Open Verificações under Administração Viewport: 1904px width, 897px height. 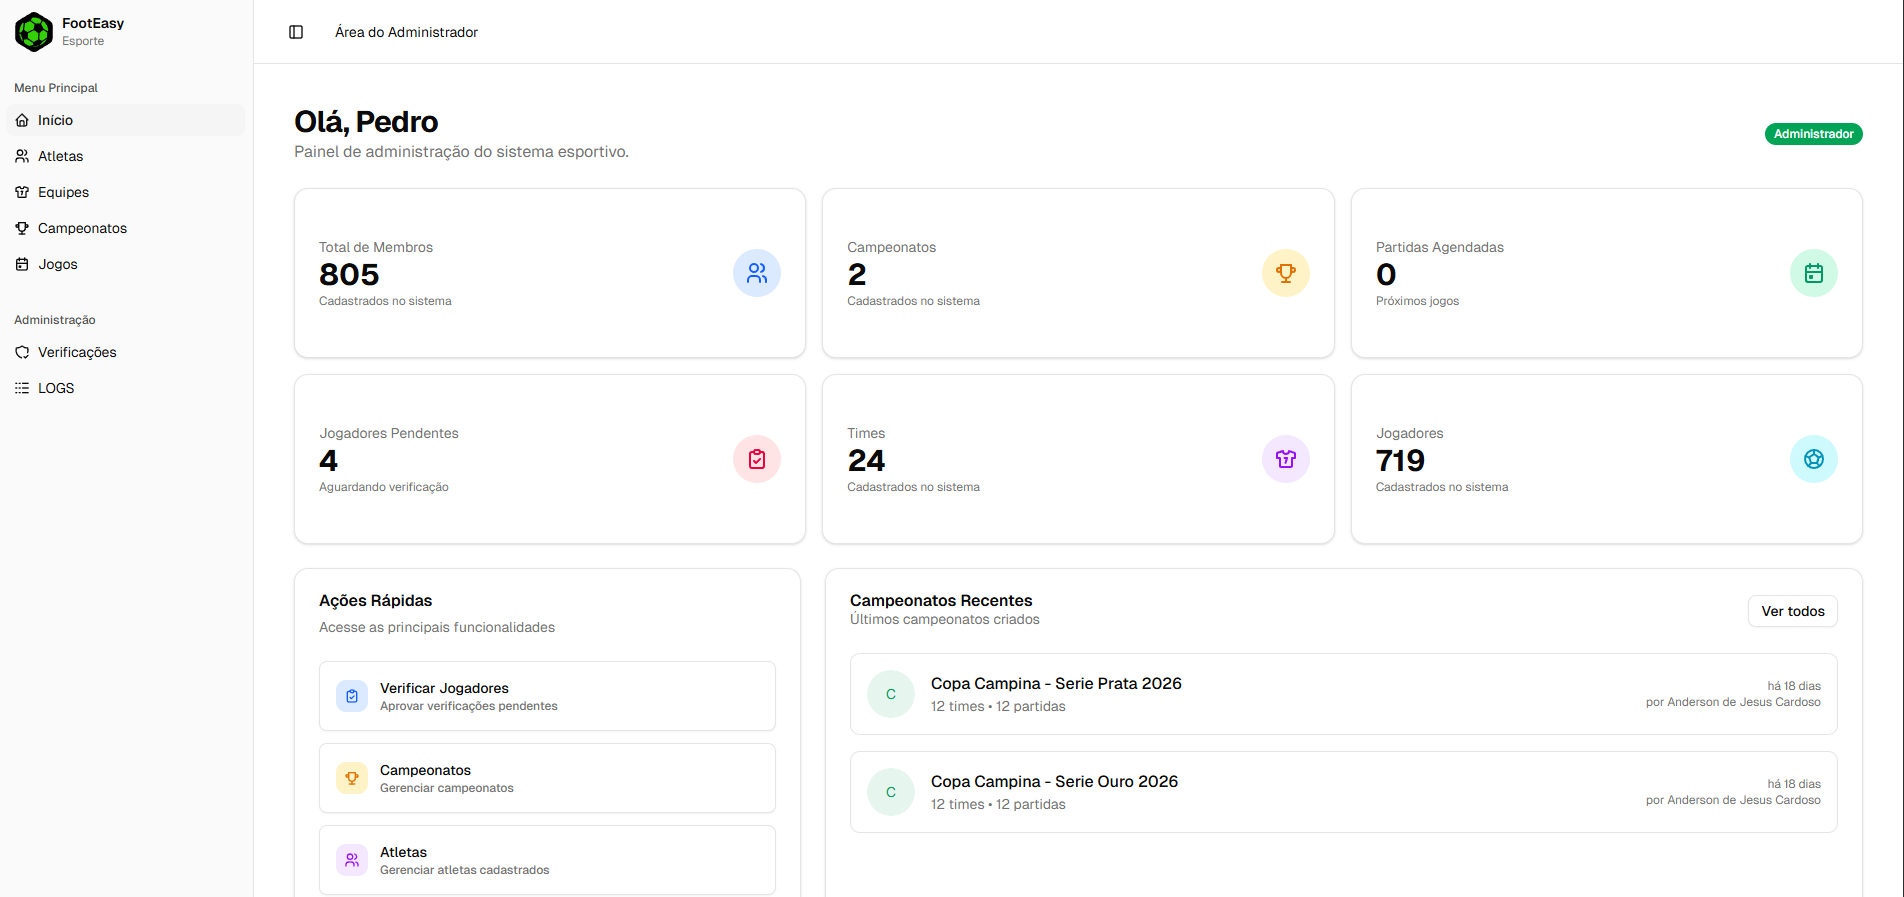(x=77, y=352)
